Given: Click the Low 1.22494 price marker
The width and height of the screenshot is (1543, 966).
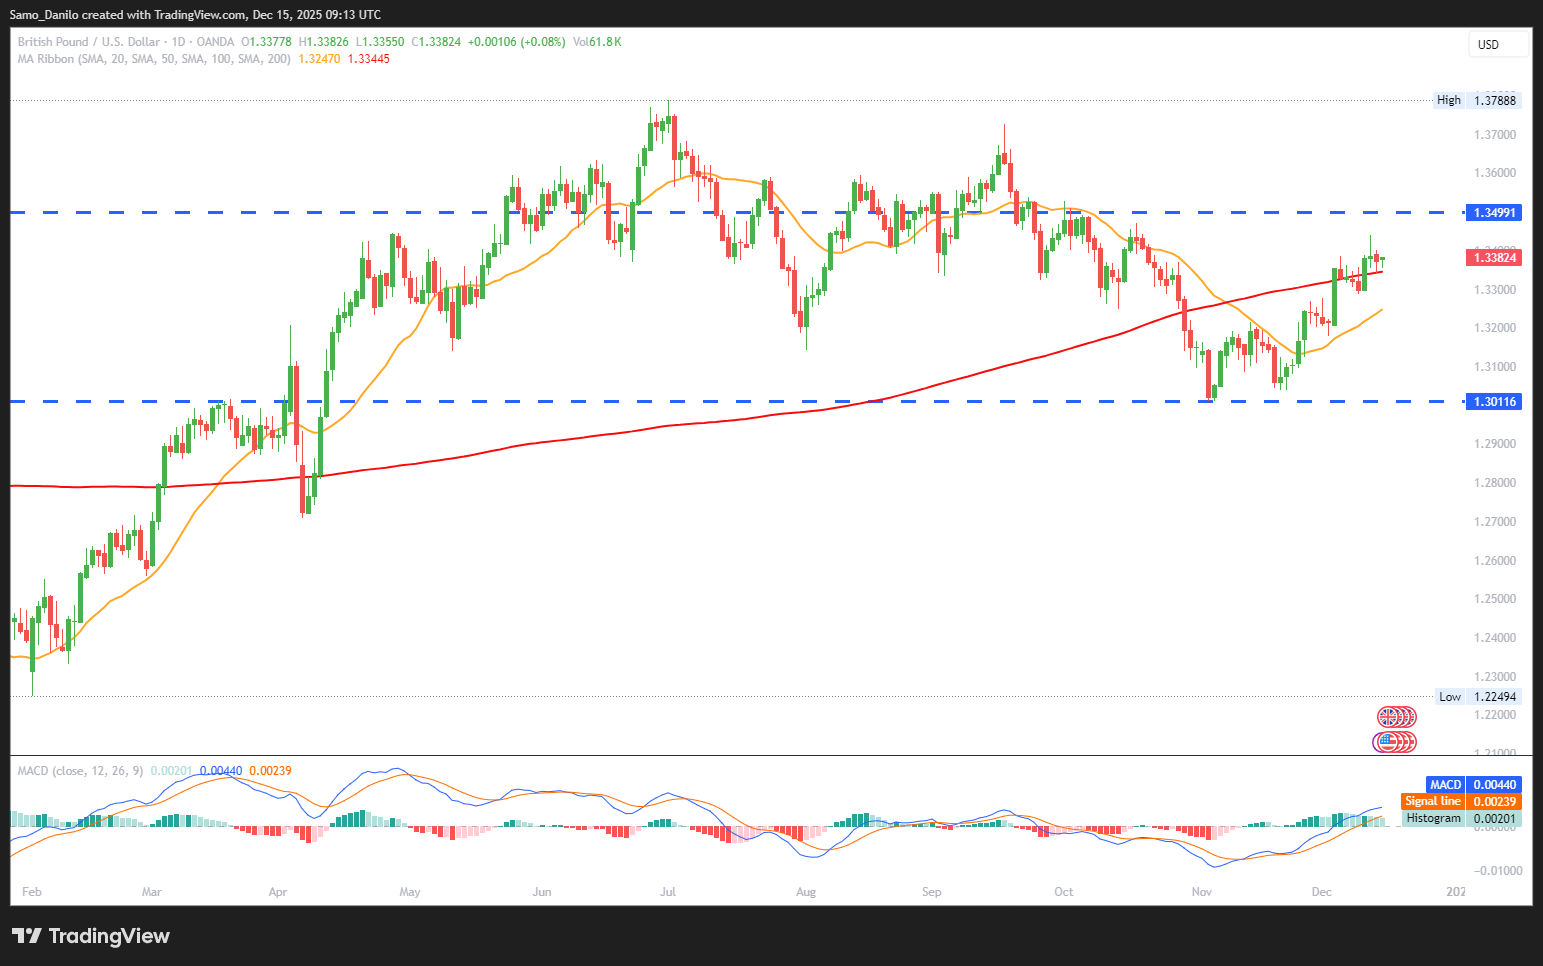Looking at the screenshot, I should (x=1478, y=697).
